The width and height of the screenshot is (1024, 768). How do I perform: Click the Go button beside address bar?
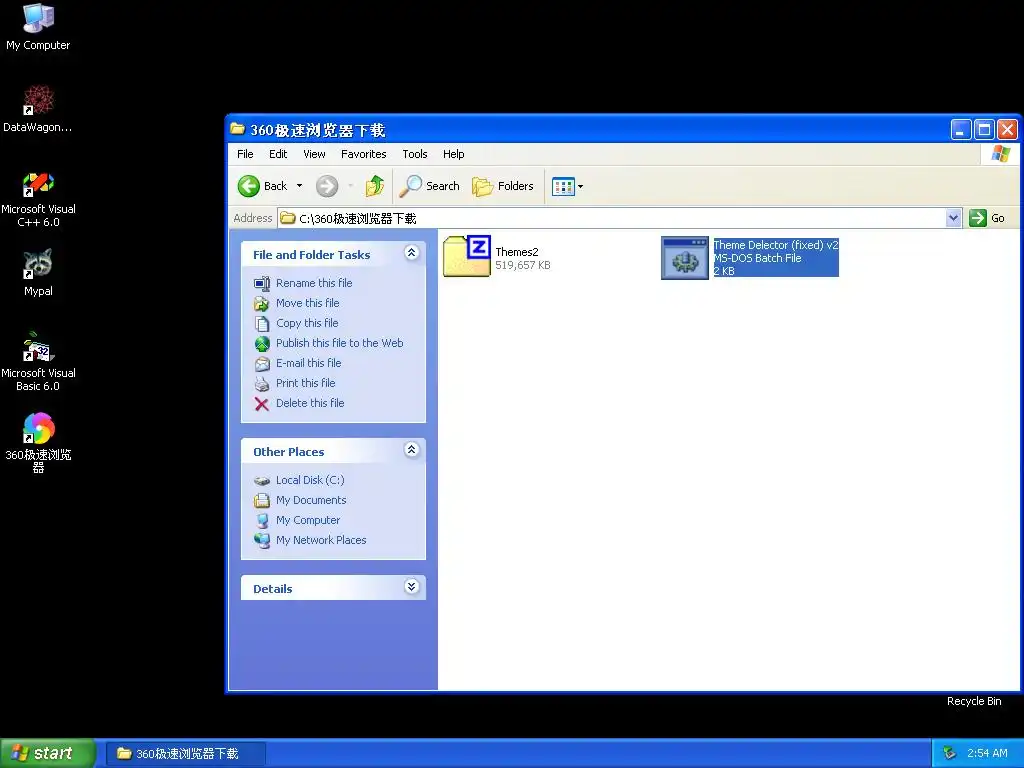click(x=987, y=218)
